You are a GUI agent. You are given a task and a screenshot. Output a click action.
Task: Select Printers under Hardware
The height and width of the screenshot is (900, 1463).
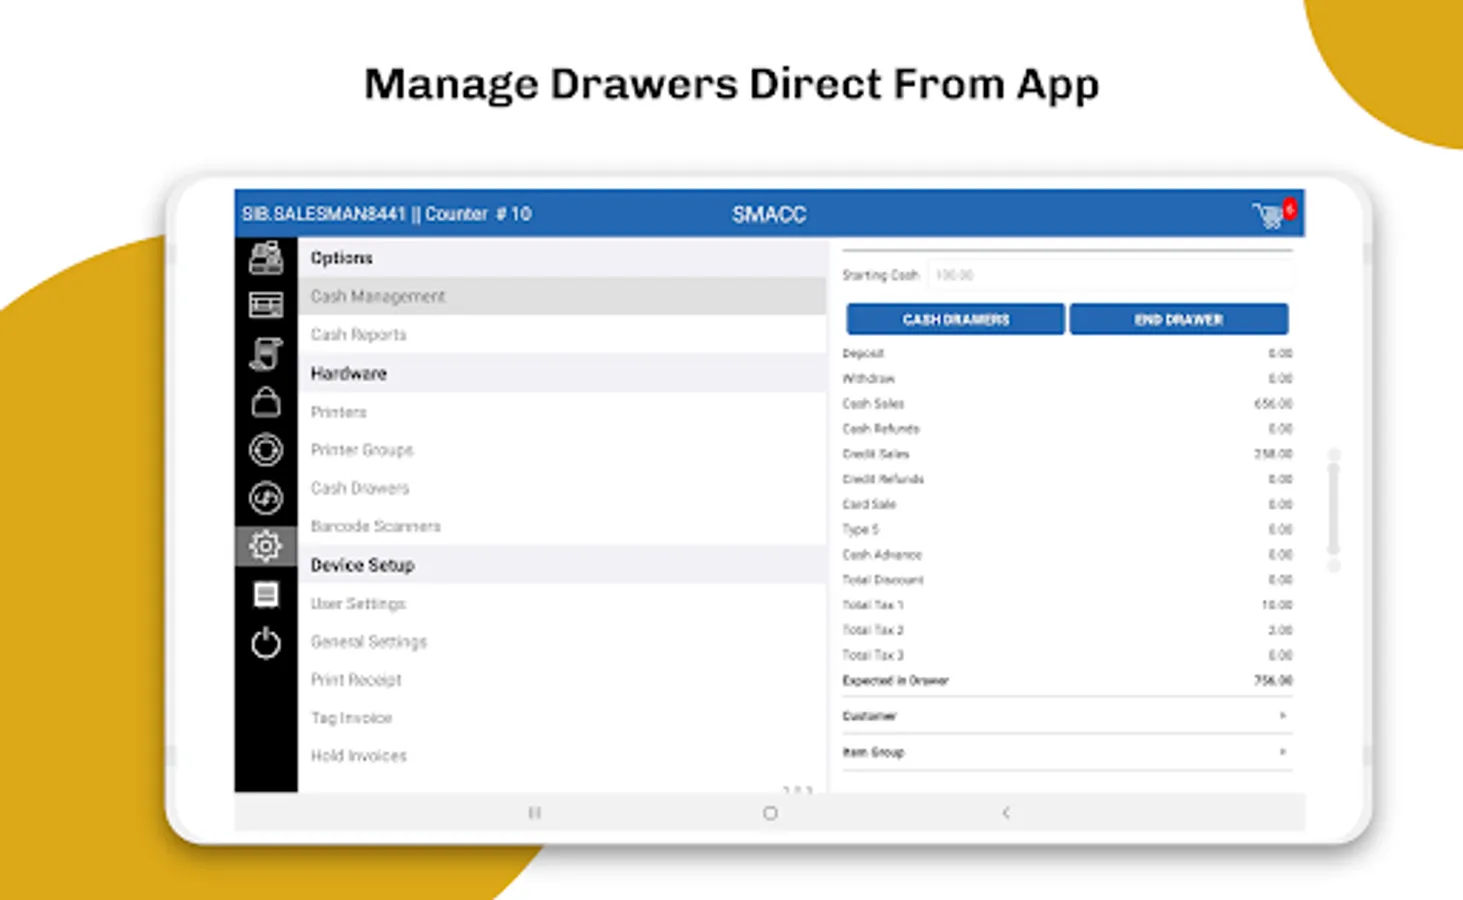[338, 411]
